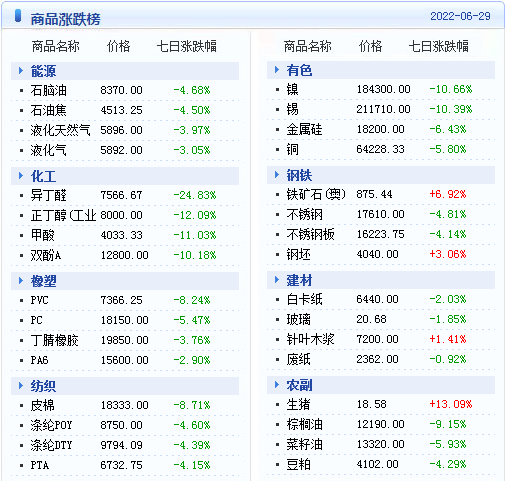This screenshot has width=506, height=481.
Task: Select the 镍 commodity
Action: coord(293,89)
